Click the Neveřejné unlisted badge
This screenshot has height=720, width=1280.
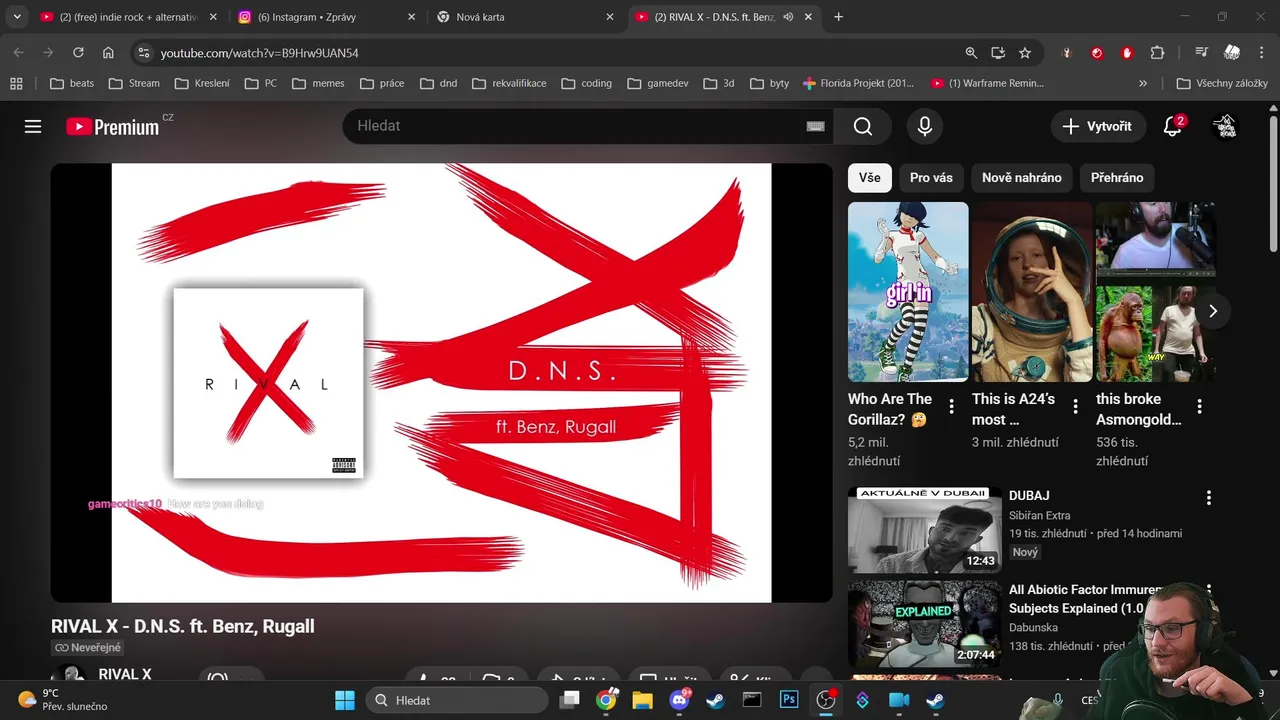(88, 648)
